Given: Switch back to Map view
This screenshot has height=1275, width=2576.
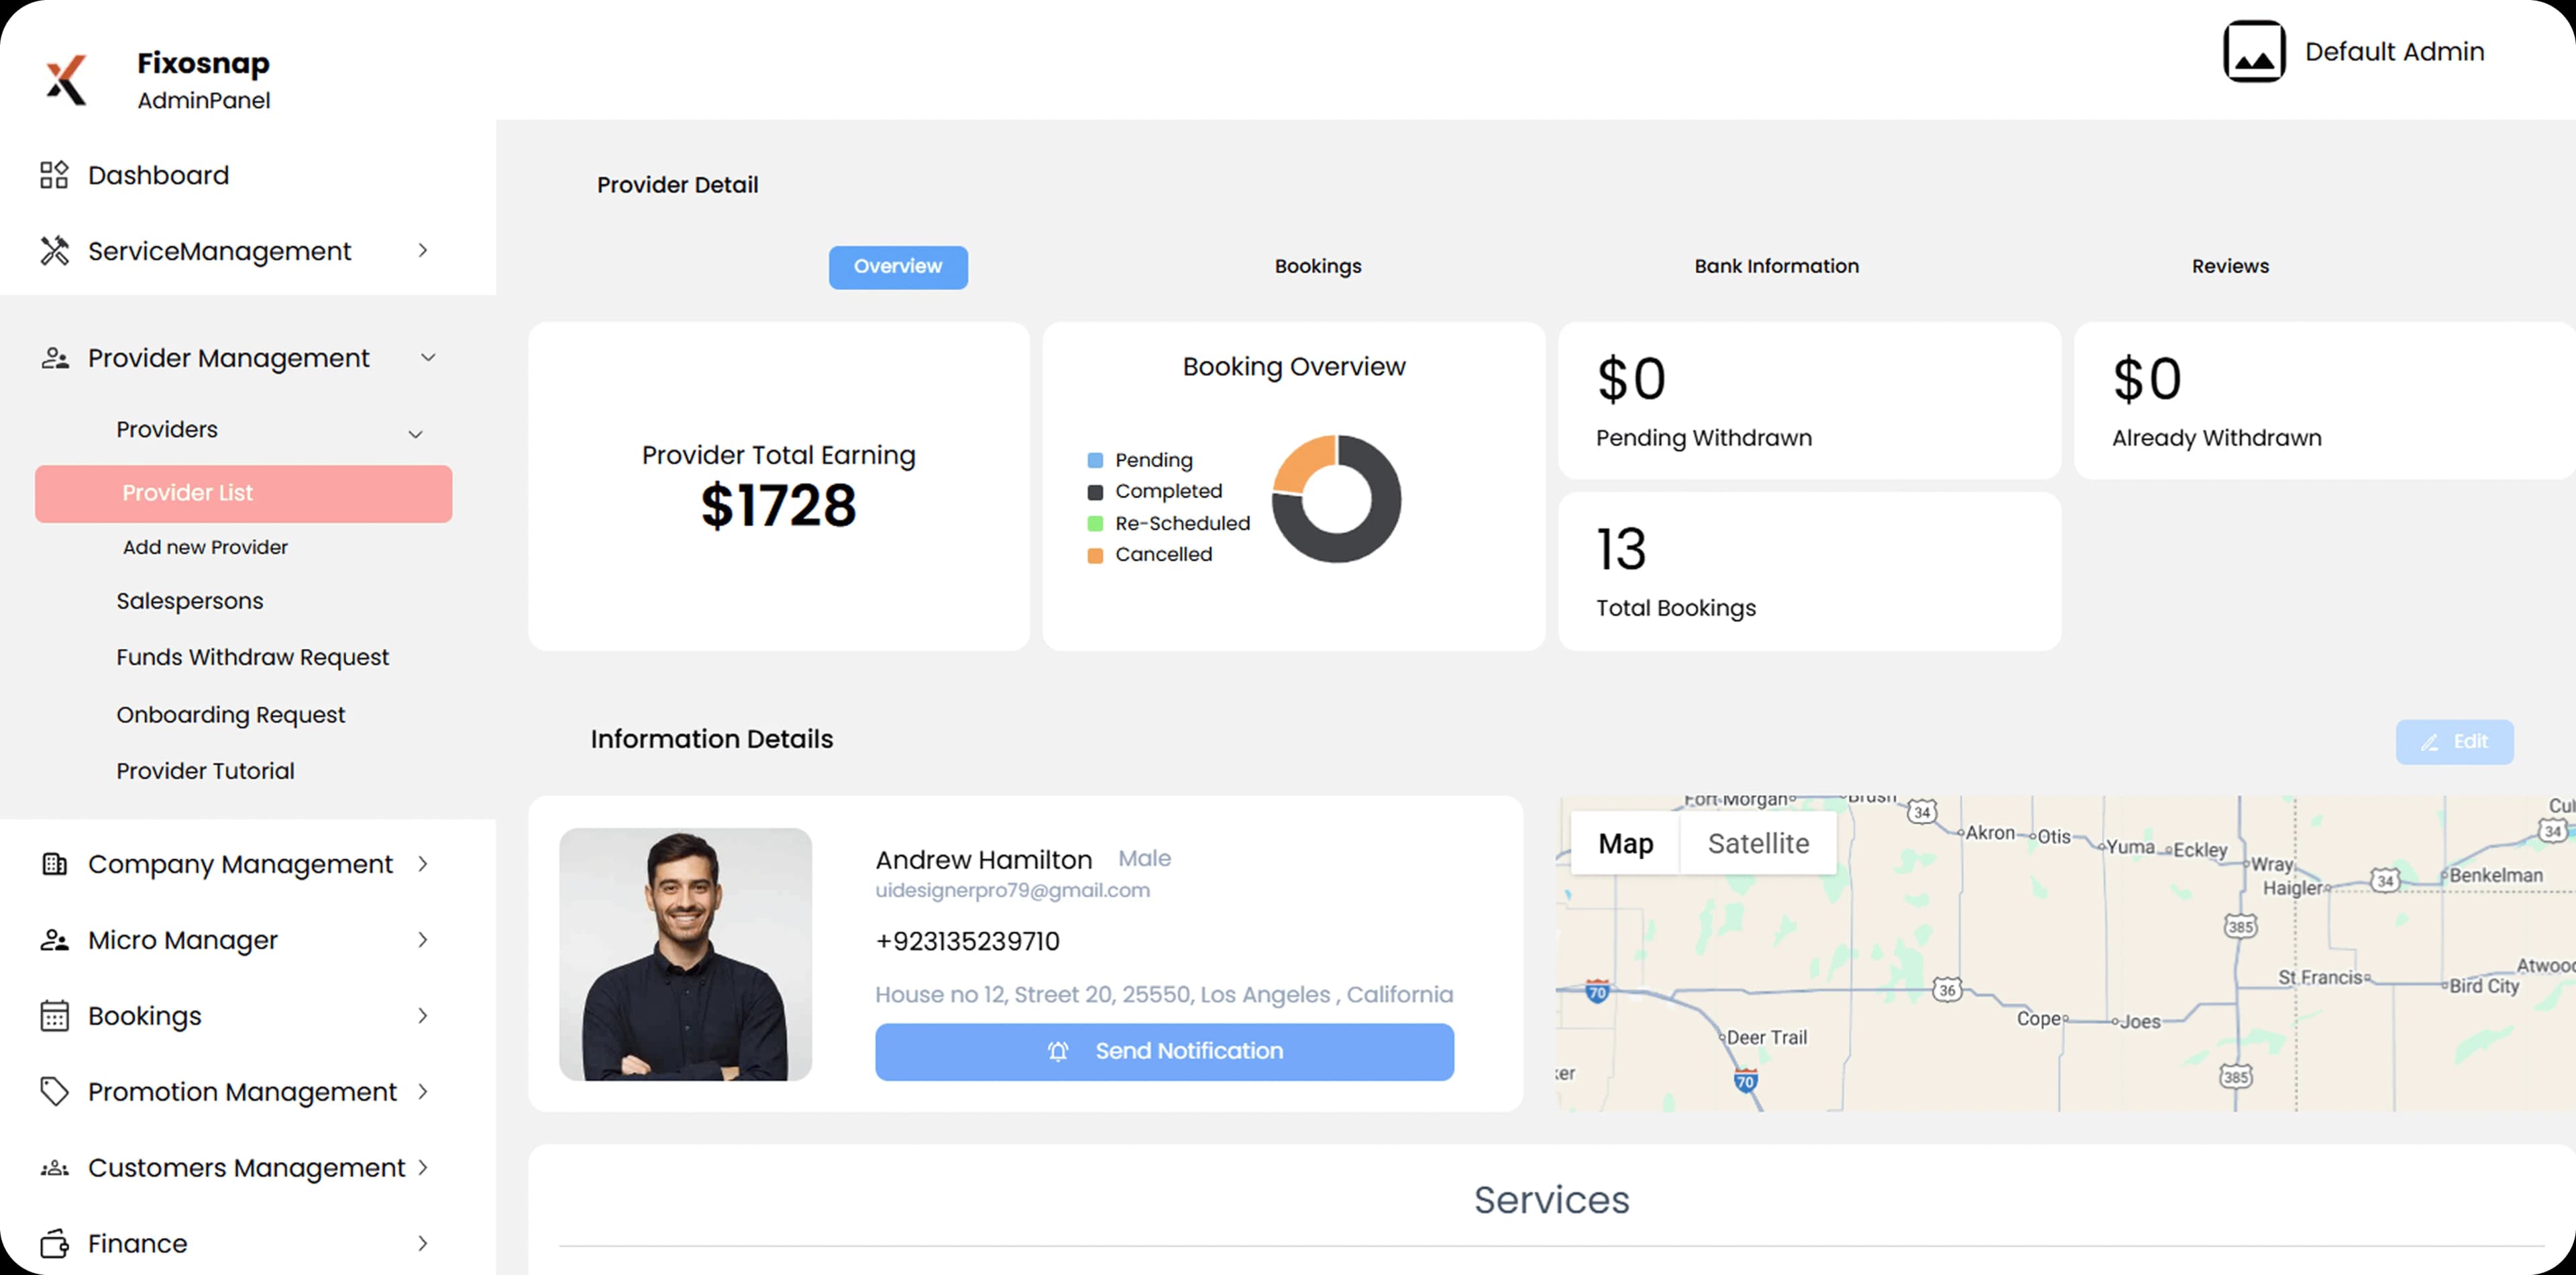Looking at the screenshot, I should click(1625, 843).
